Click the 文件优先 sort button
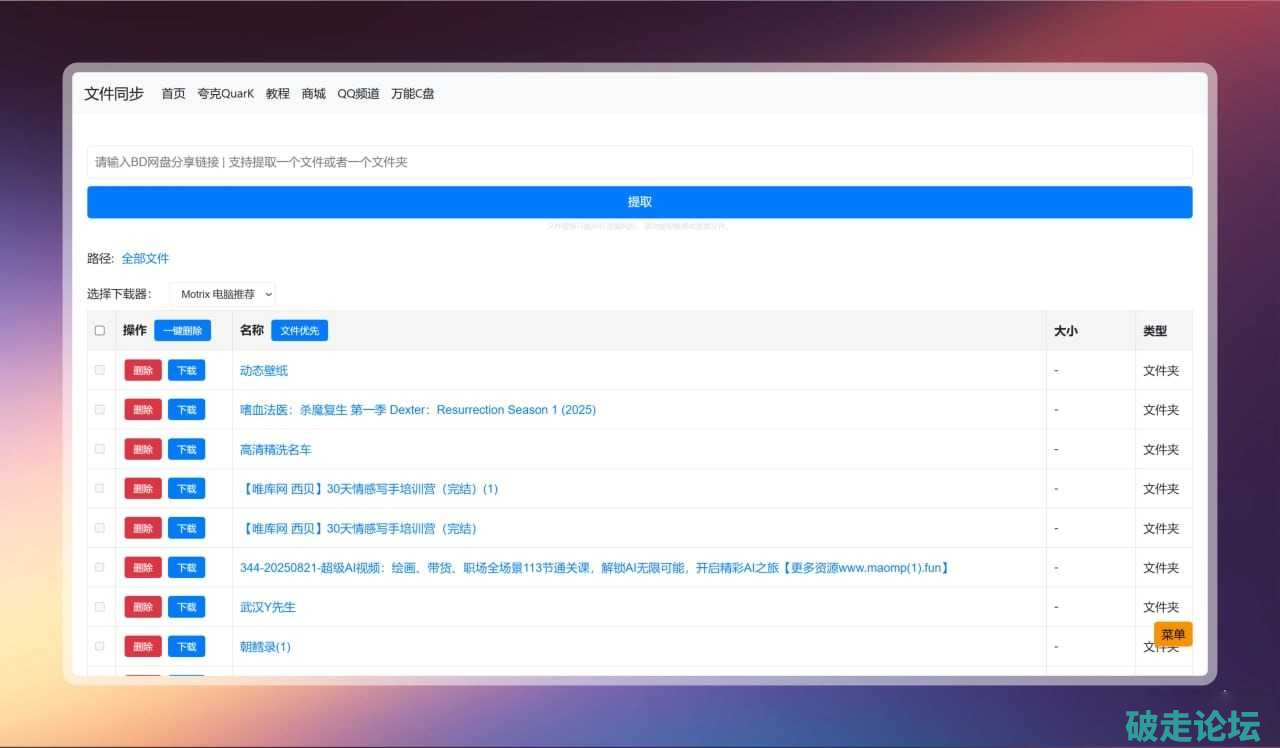The width and height of the screenshot is (1280, 748). click(299, 331)
